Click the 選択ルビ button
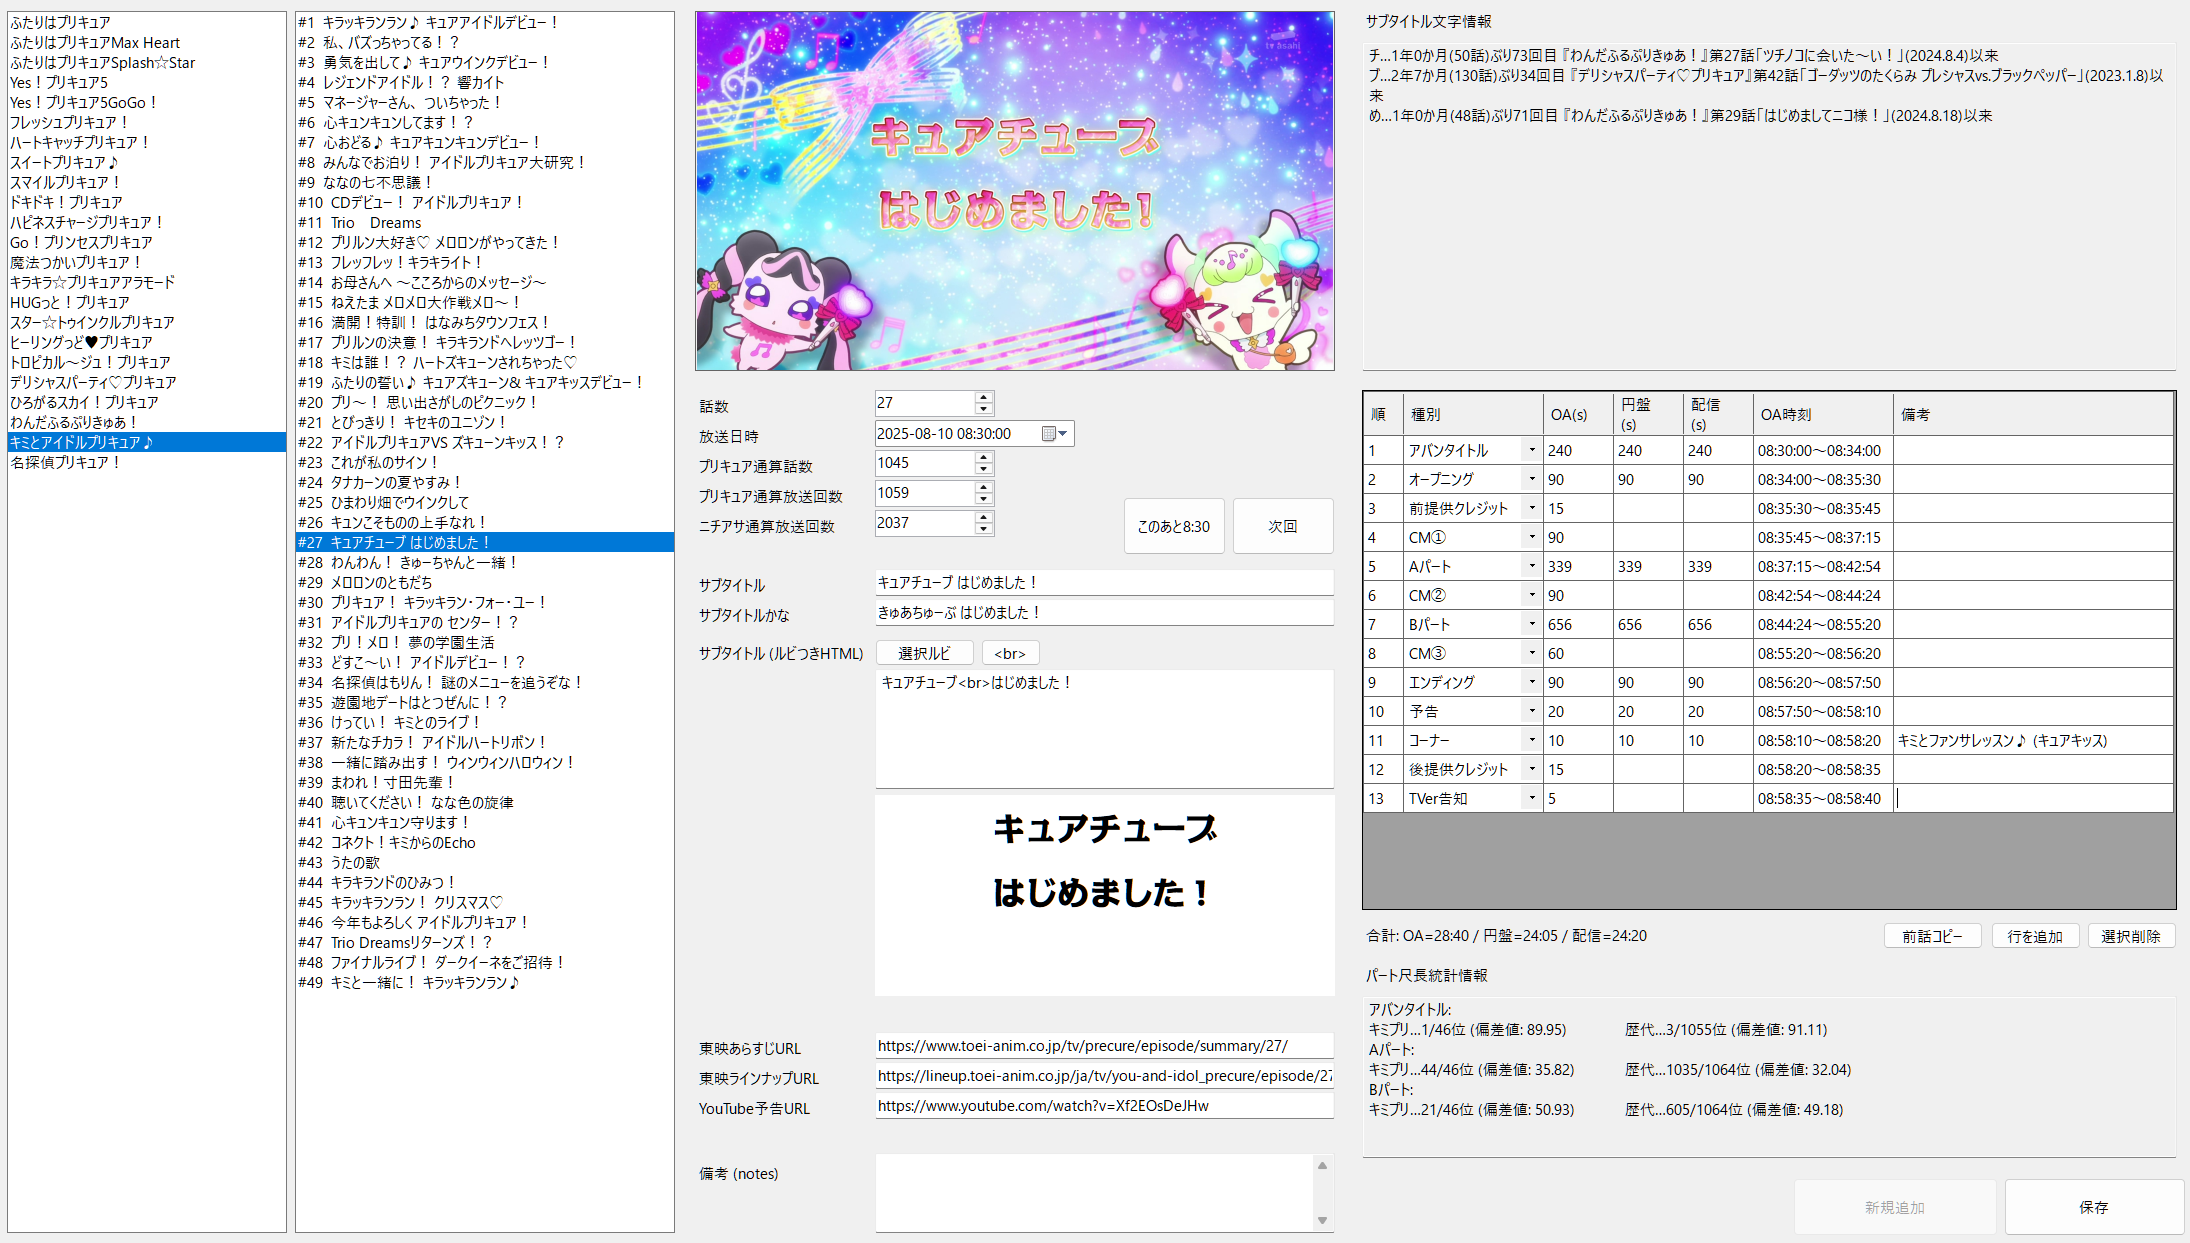This screenshot has height=1243, width=2190. pos(924,653)
